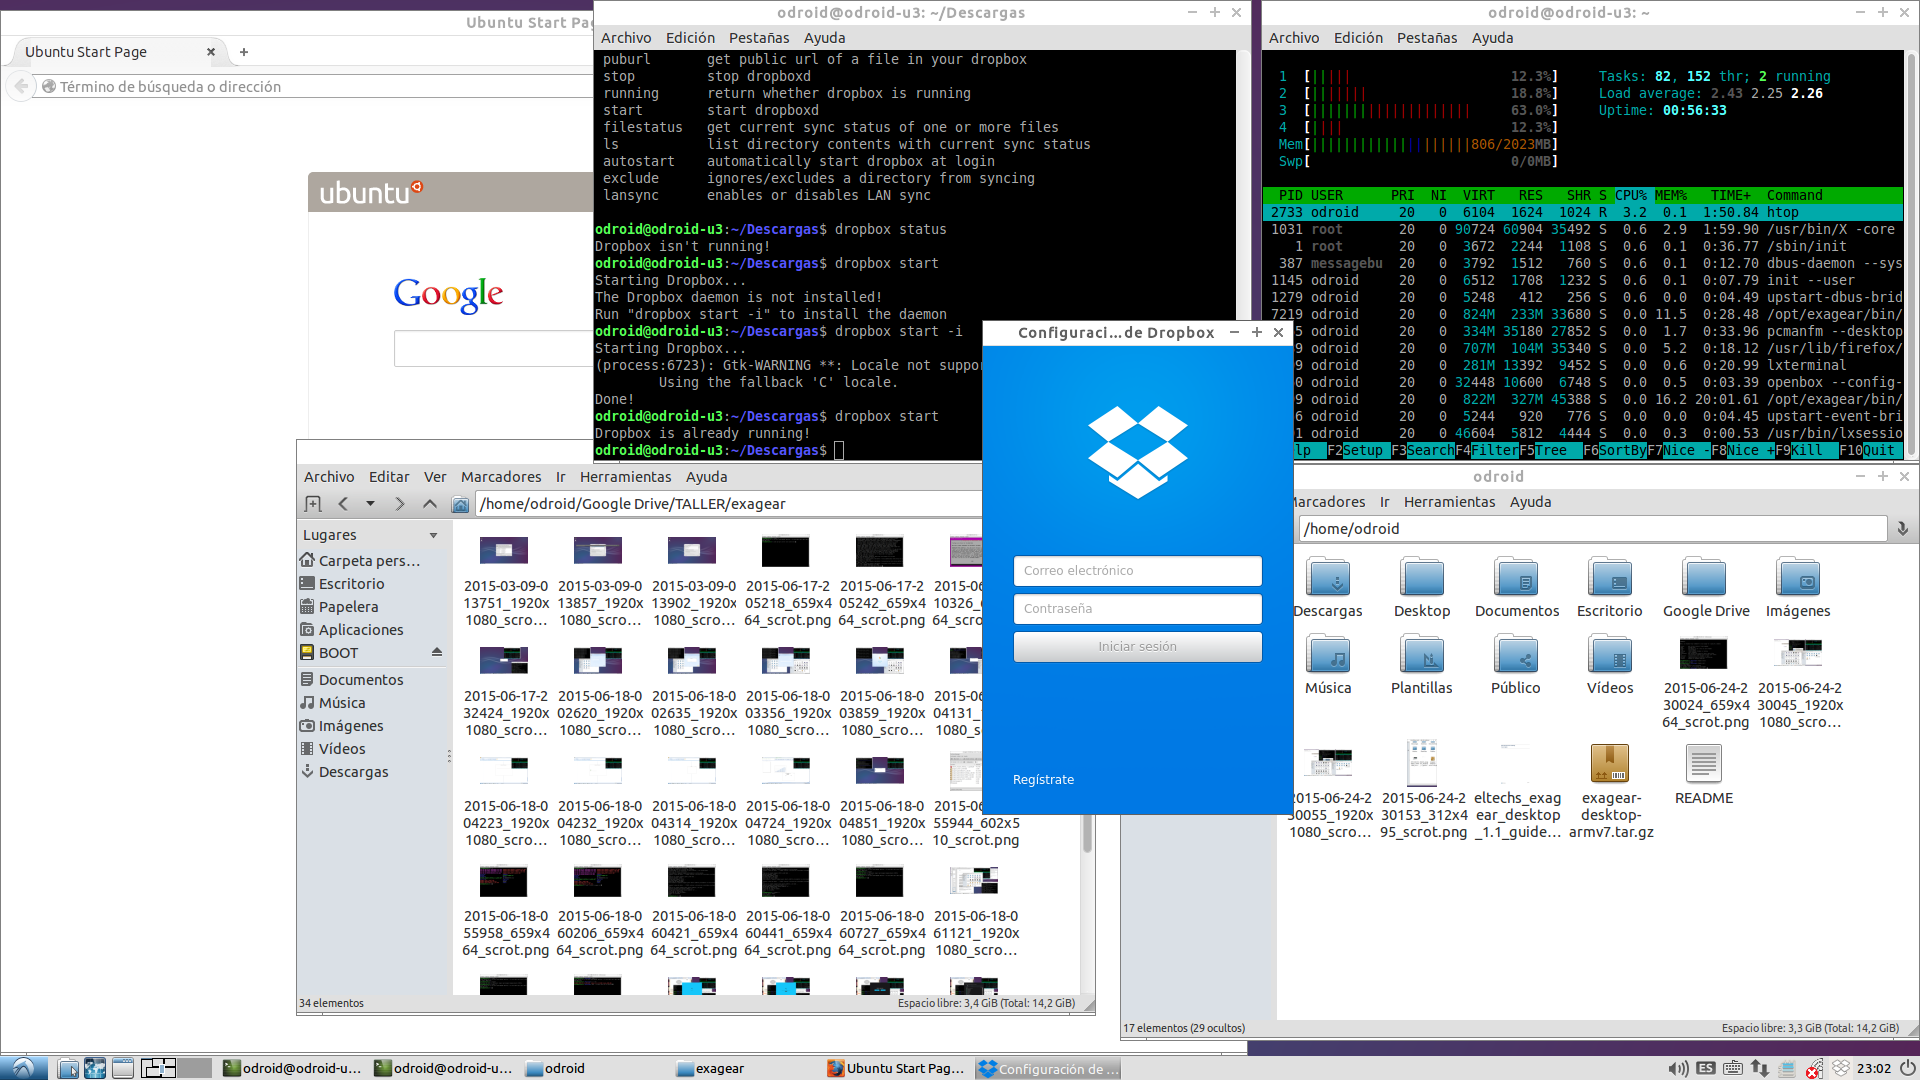Click the power button in the panel

1907,1068
